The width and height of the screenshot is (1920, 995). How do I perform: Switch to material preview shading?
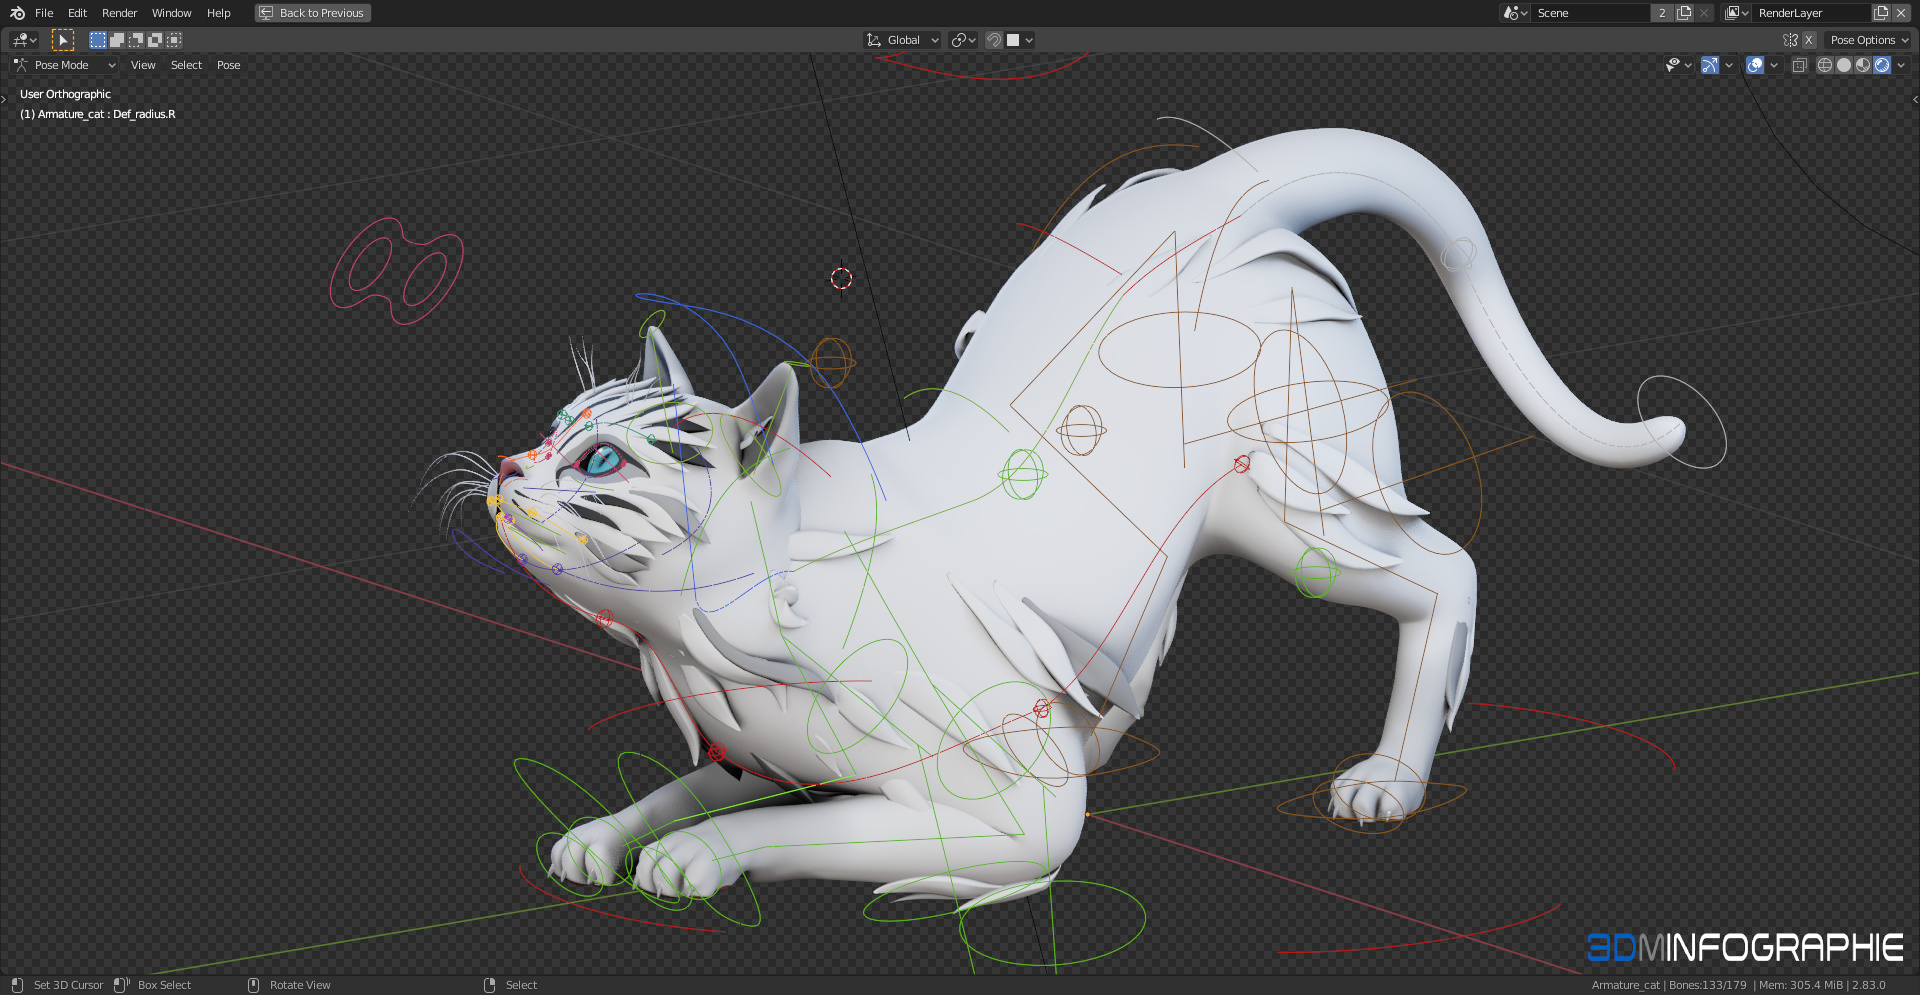(x=1863, y=65)
